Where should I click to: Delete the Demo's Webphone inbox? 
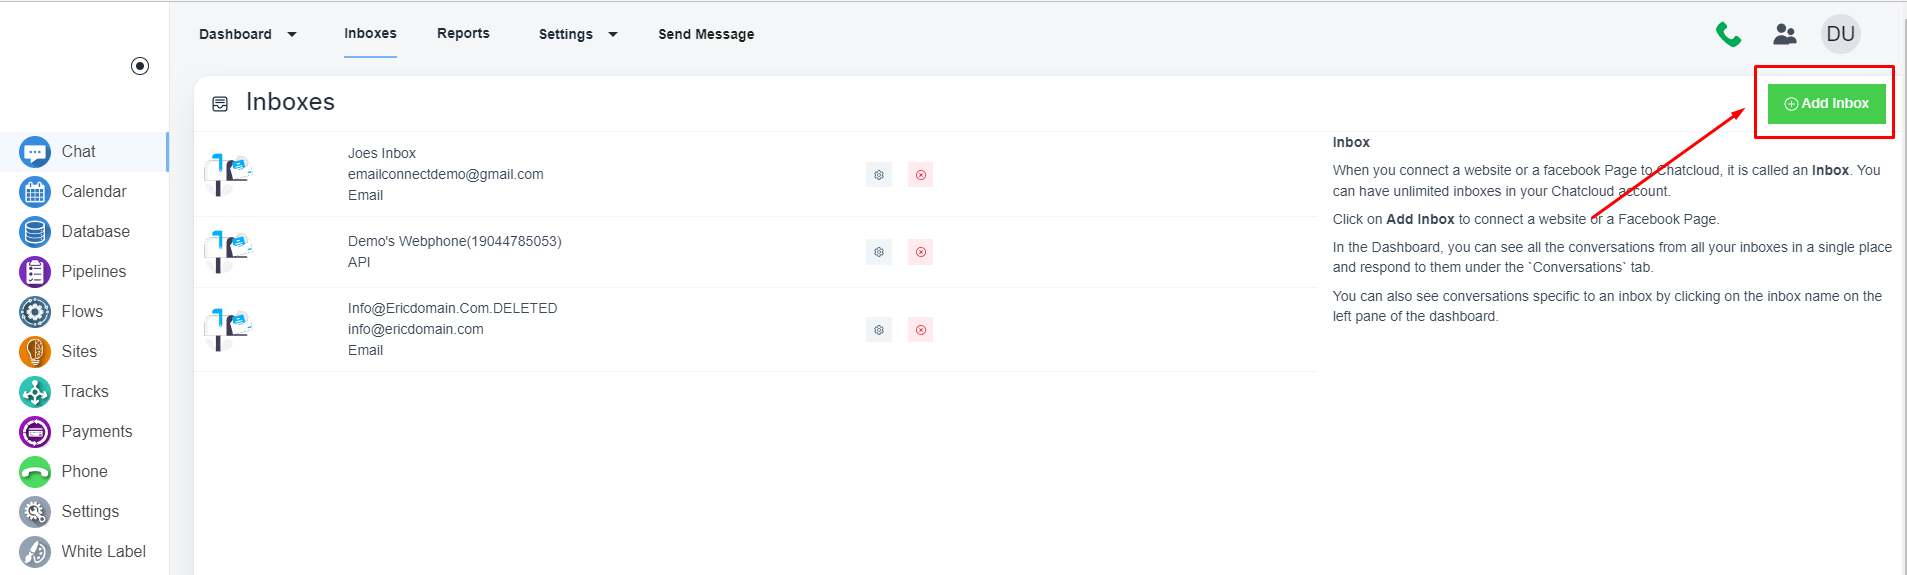[920, 252]
